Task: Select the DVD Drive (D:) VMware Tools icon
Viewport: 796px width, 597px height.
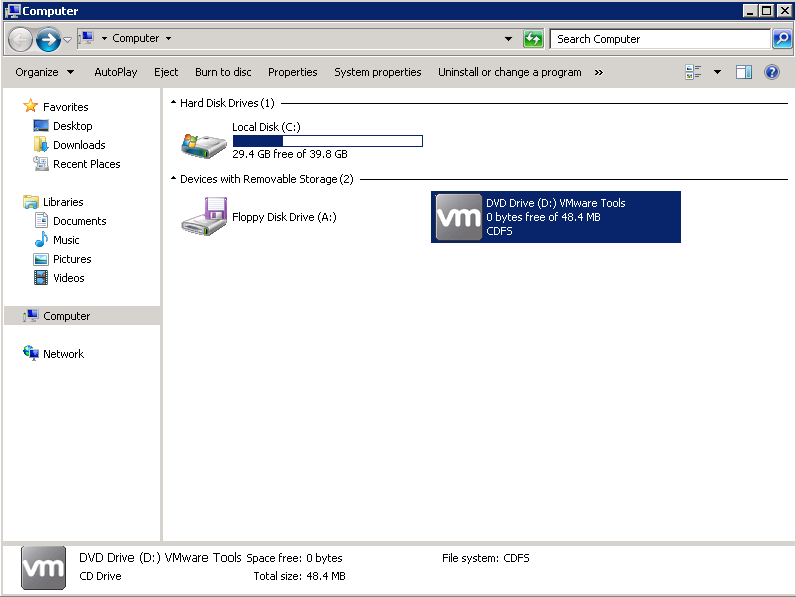Action: (x=459, y=217)
